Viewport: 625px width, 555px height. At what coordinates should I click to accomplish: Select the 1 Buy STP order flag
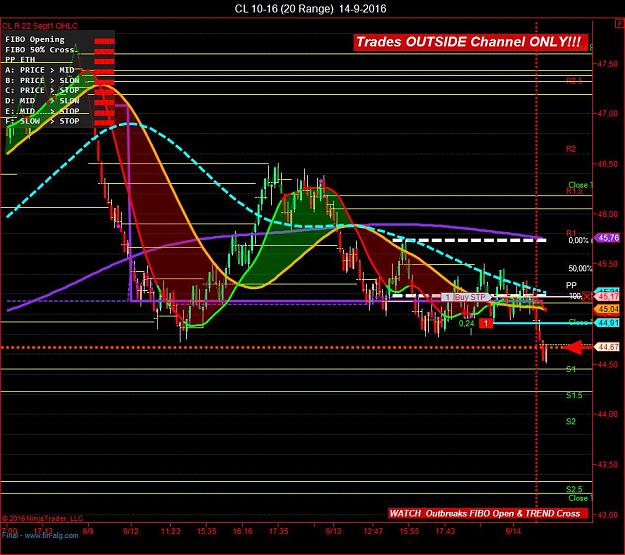click(x=466, y=297)
